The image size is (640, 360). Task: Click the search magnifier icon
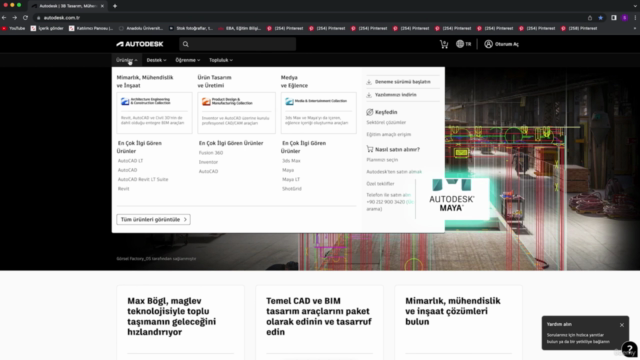point(186,44)
